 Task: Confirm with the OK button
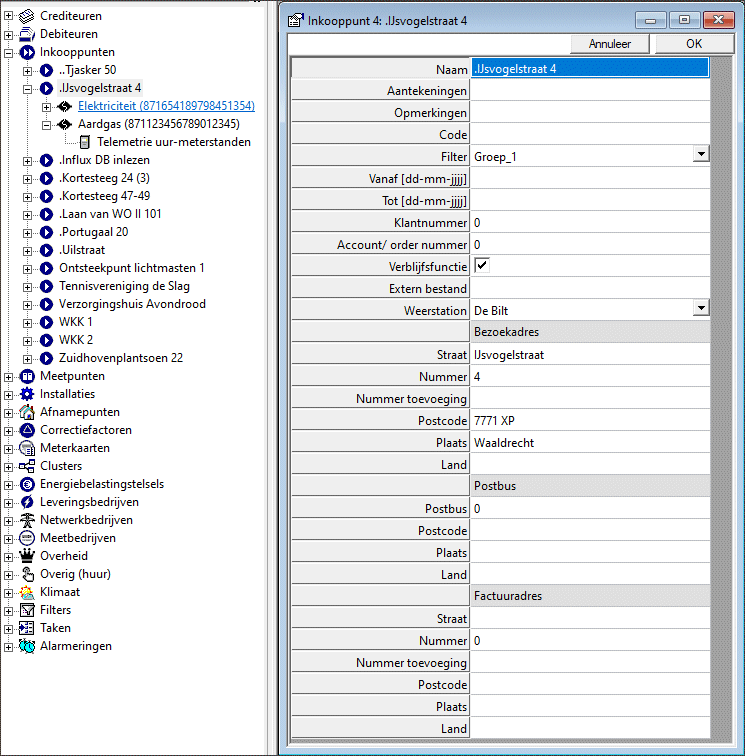pyautogui.click(x=693, y=44)
